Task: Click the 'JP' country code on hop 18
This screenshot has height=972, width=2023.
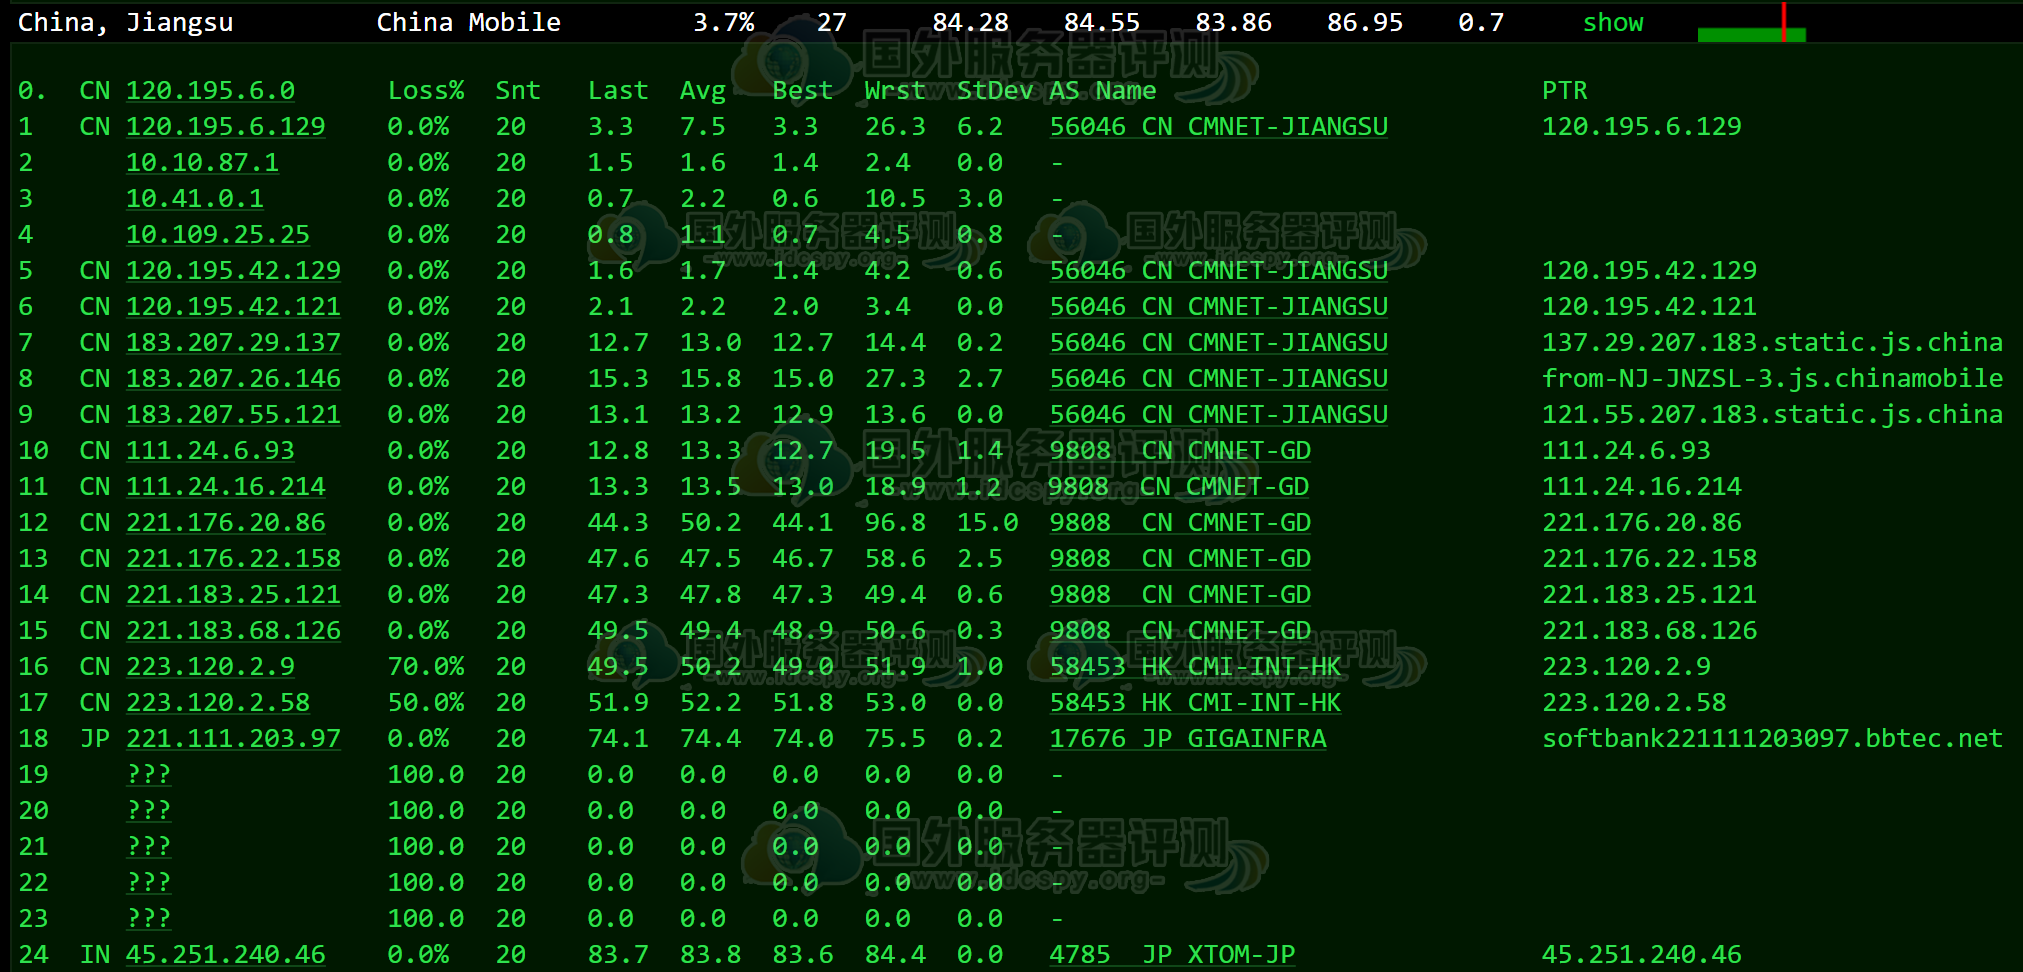Action: pyautogui.click(x=94, y=738)
